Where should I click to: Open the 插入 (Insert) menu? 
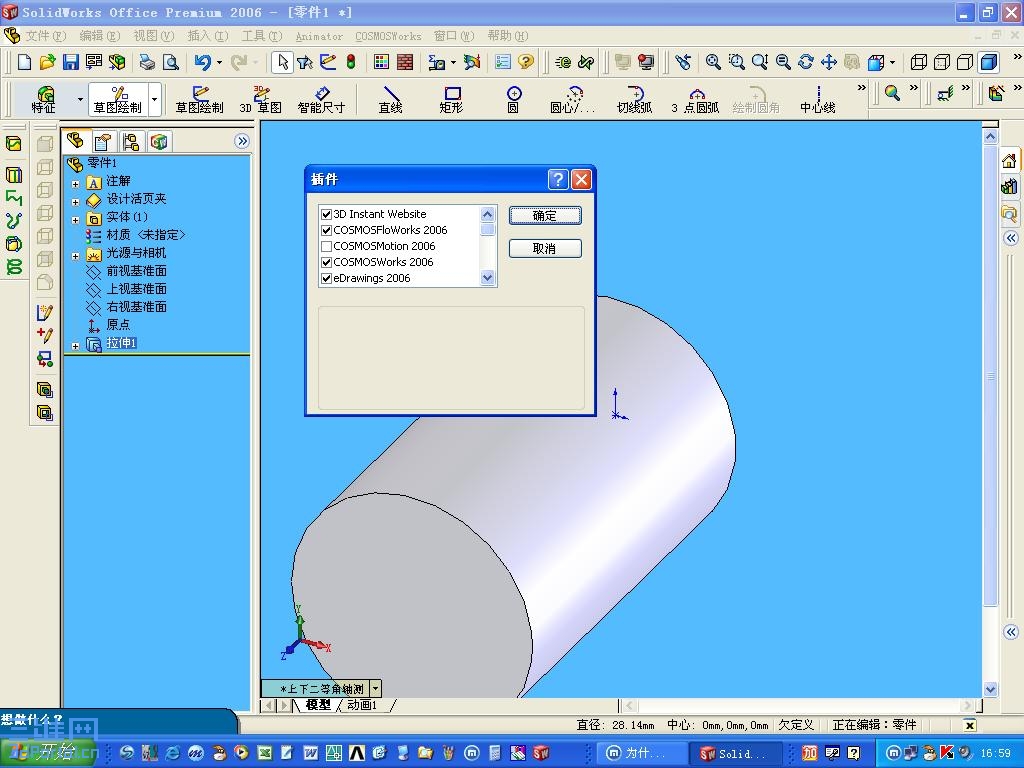point(208,36)
